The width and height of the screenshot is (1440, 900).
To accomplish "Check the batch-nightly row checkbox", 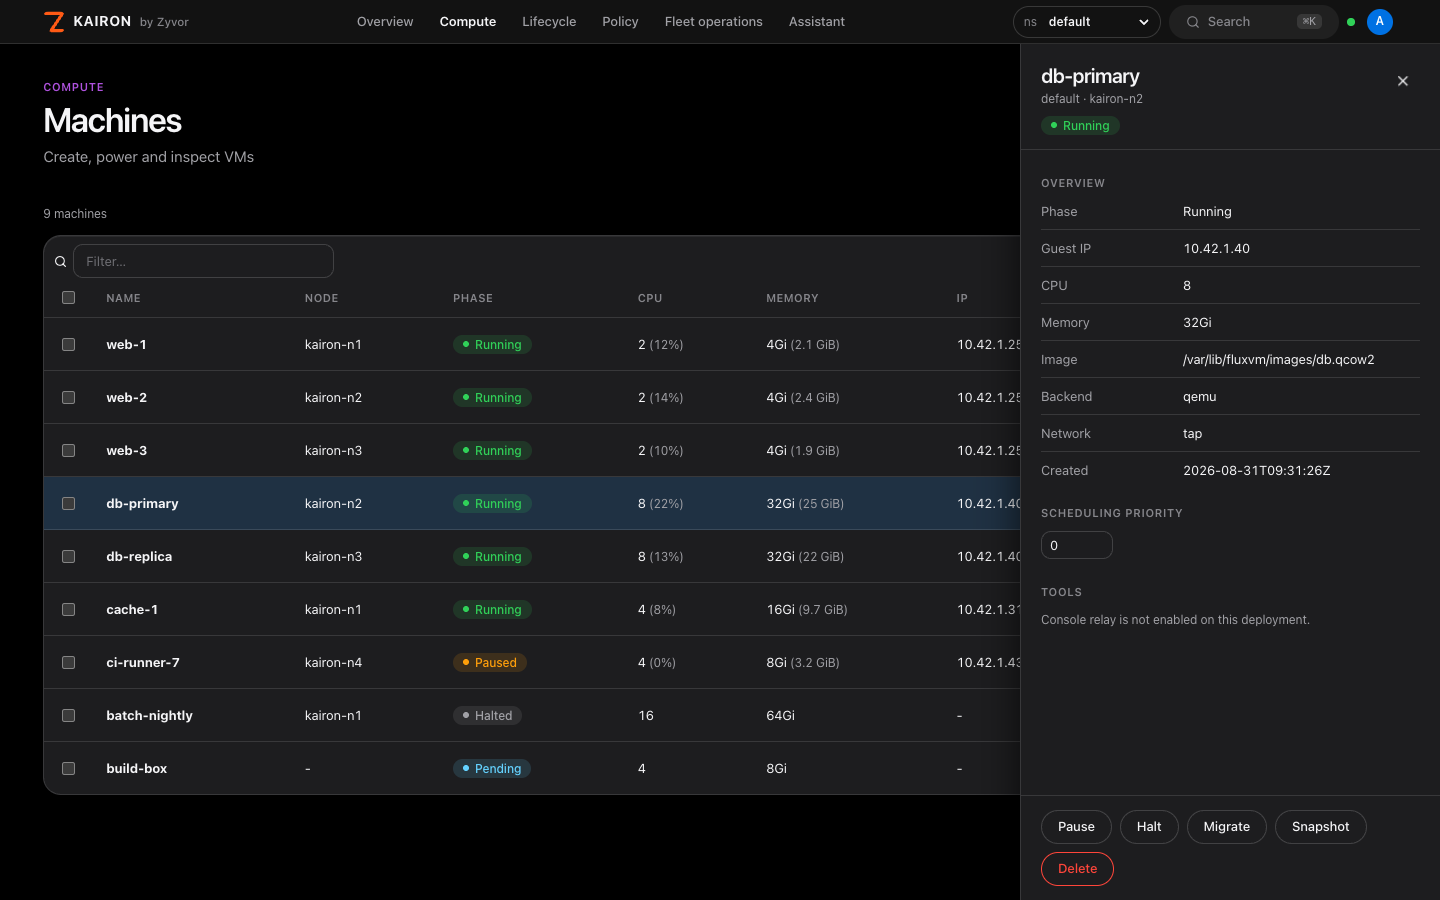I will point(69,716).
